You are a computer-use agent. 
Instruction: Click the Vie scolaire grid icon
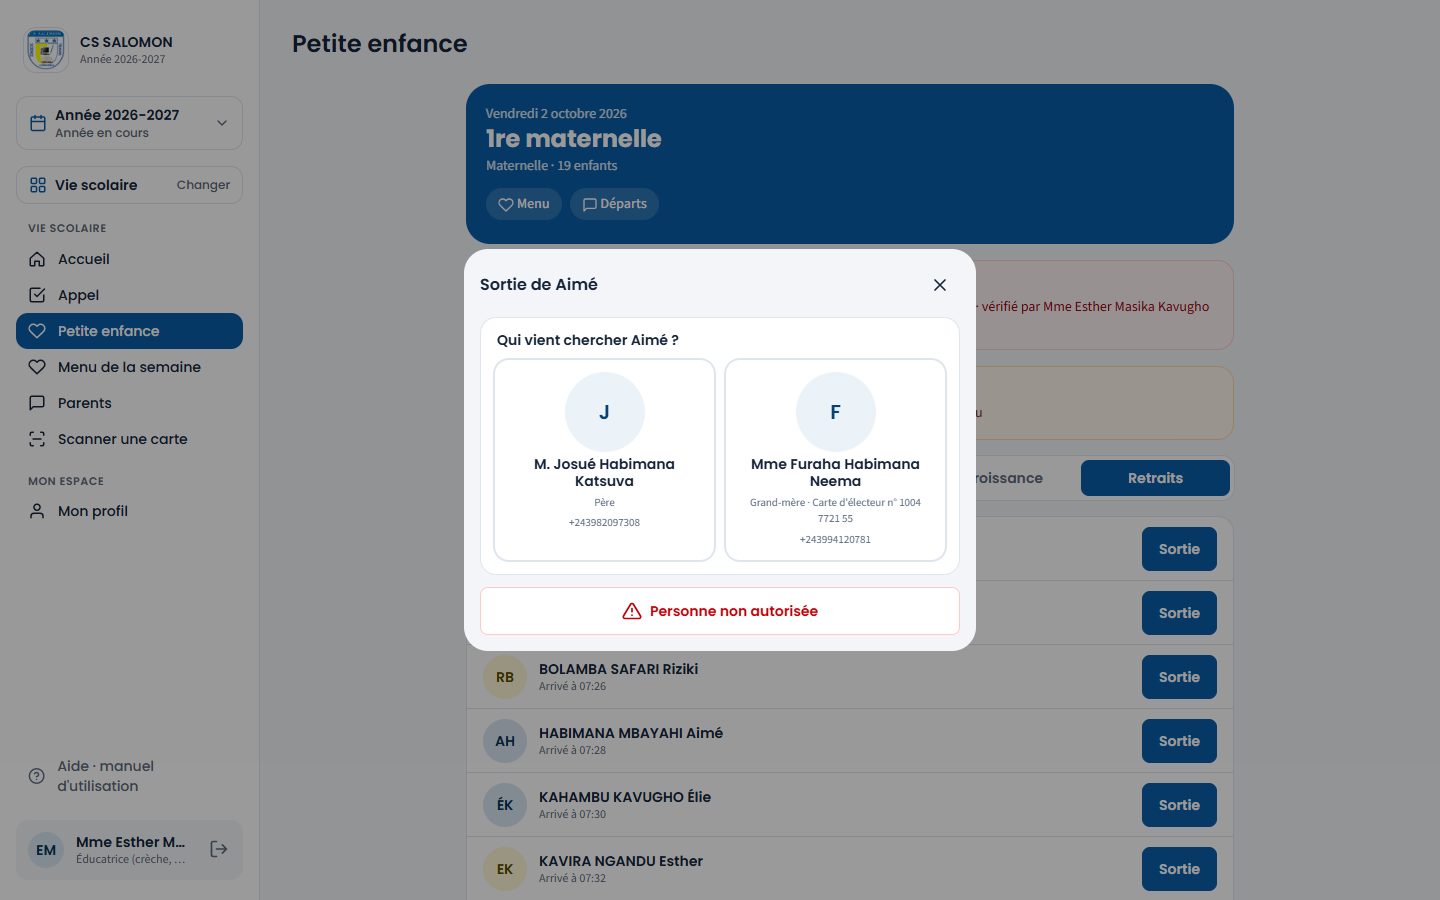[x=38, y=185]
